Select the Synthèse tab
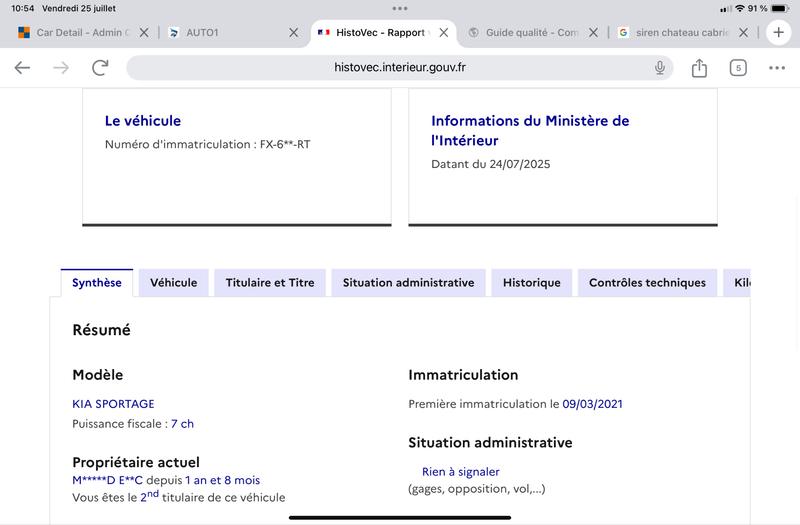 [x=97, y=283]
